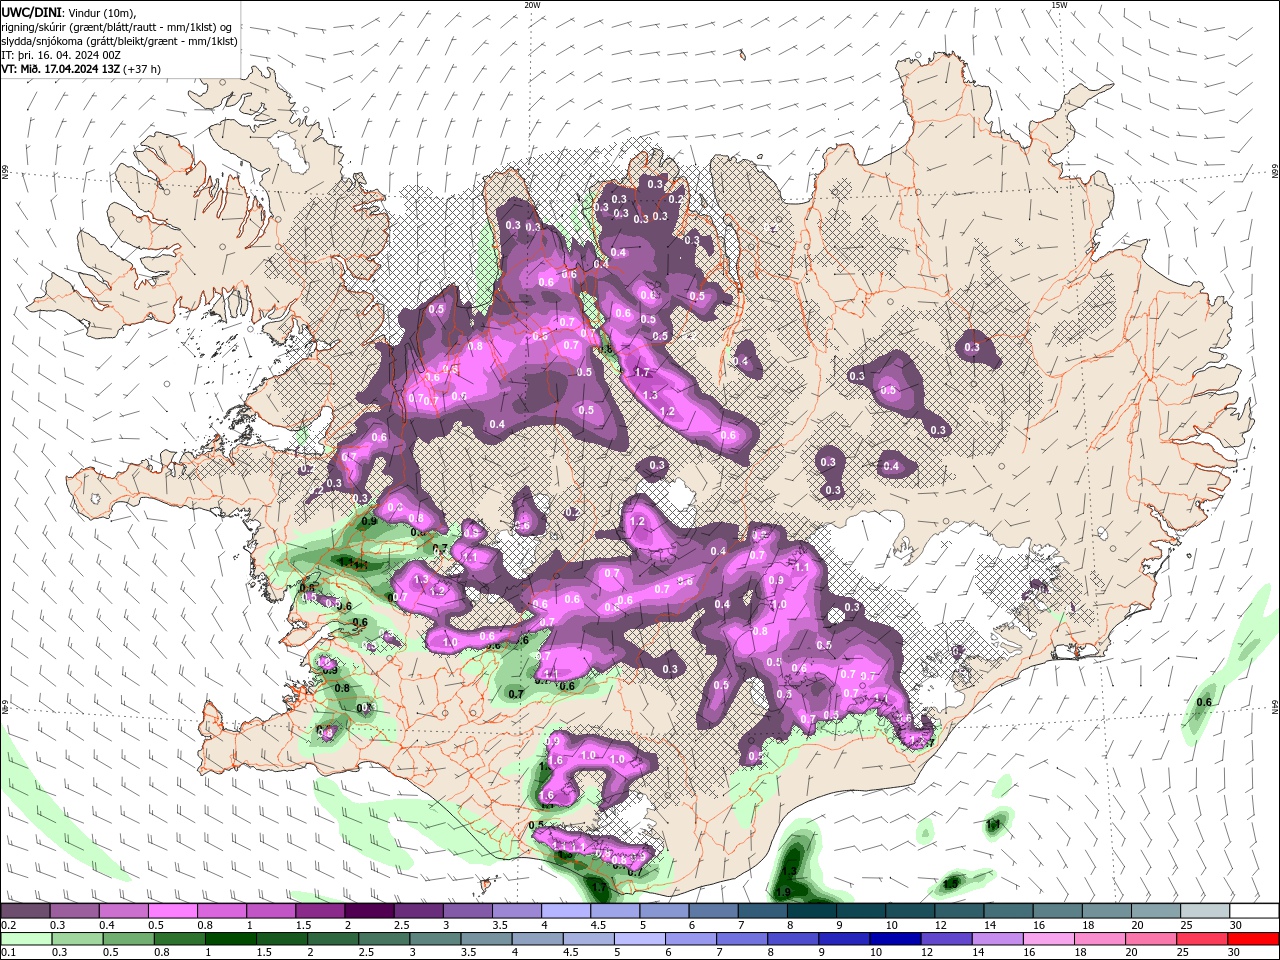Click the legend tick label 0.1

(x=9, y=952)
